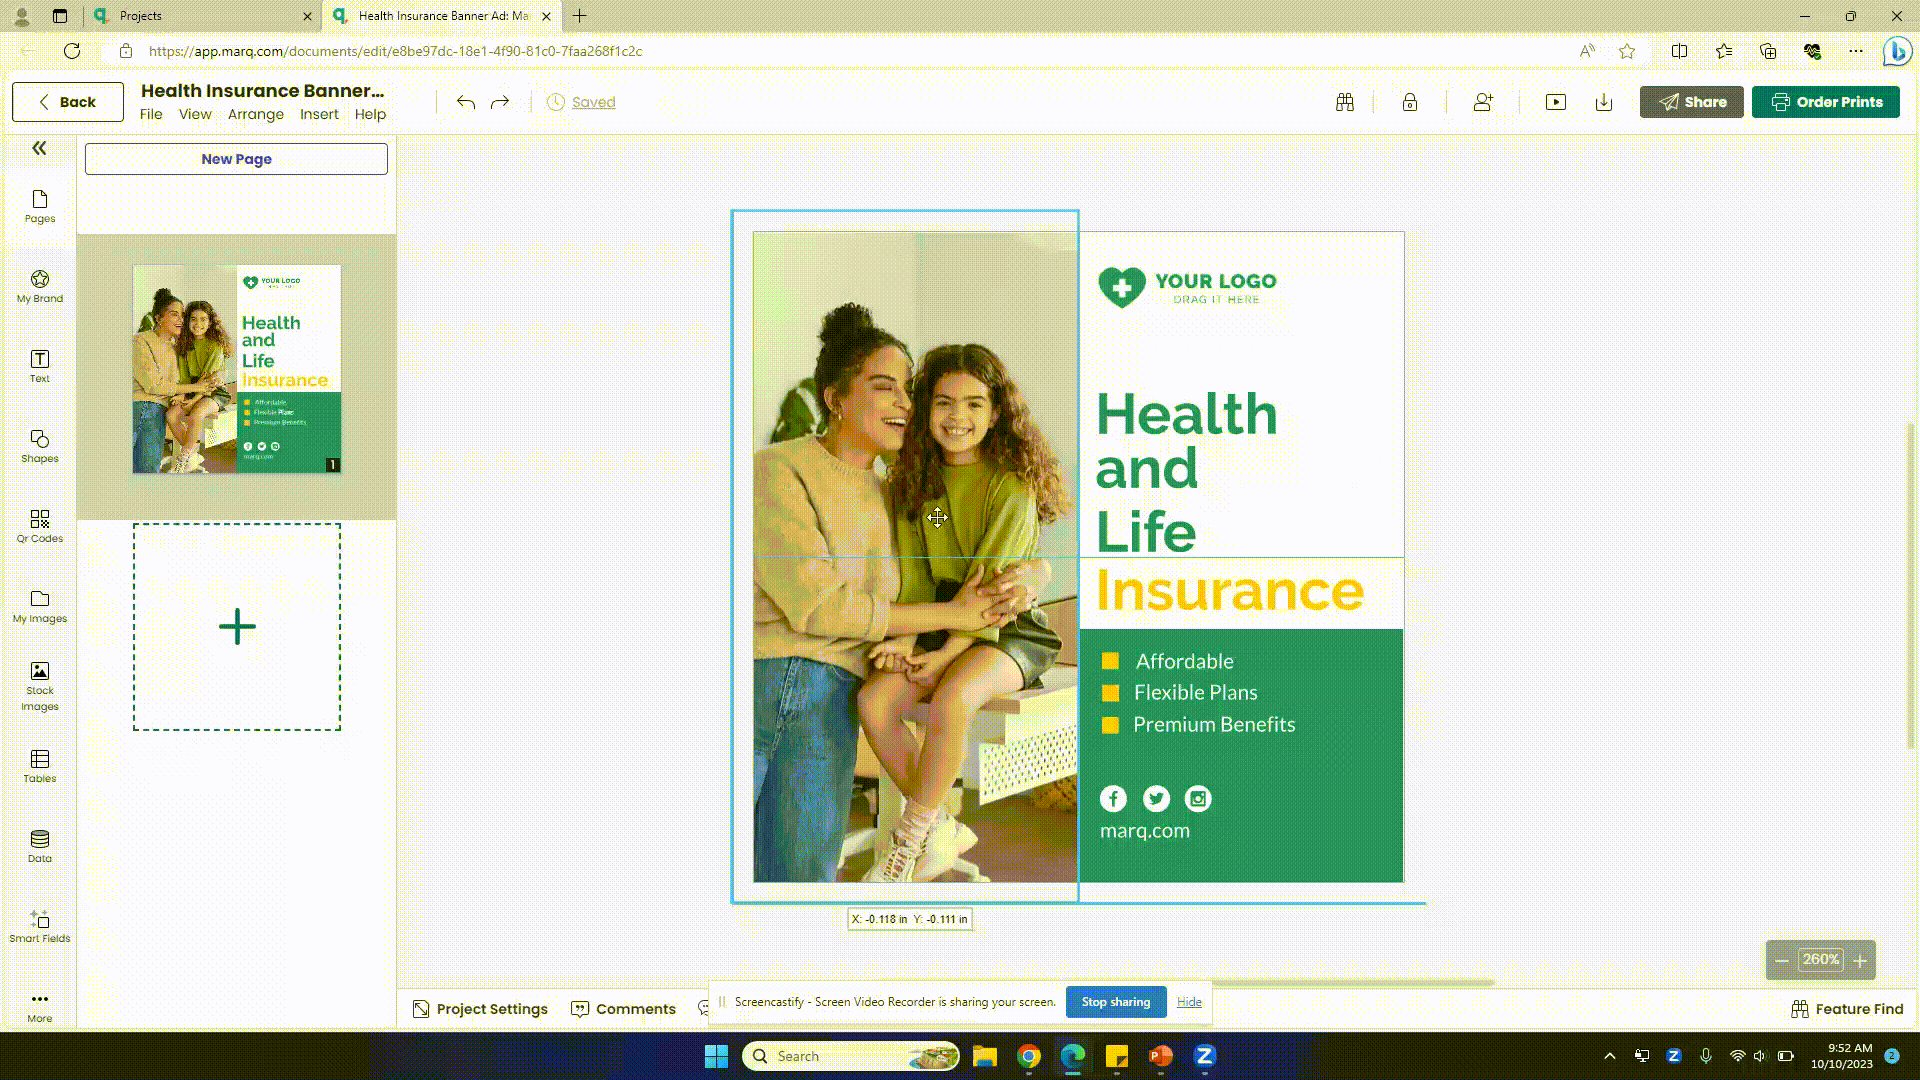Open the Help menu
The height and width of the screenshot is (1080, 1920).
(x=370, y=114)
